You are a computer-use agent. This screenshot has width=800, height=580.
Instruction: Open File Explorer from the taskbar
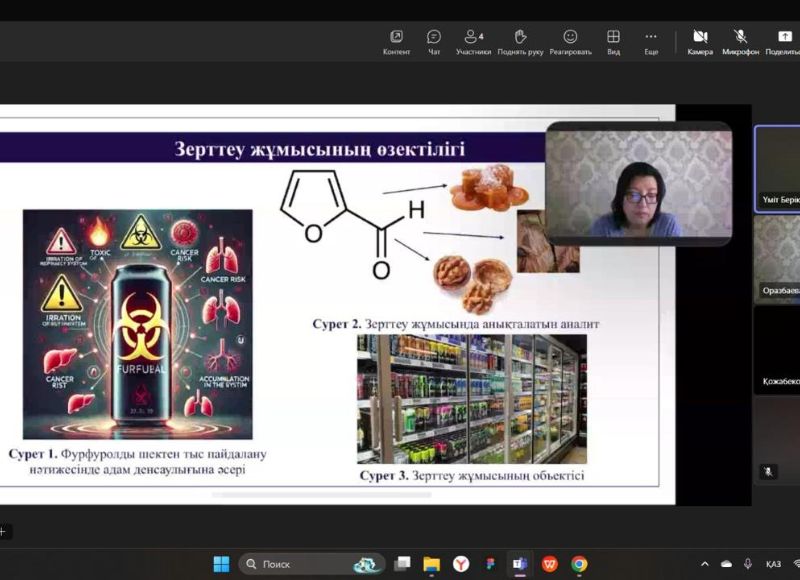coord(432,564)
